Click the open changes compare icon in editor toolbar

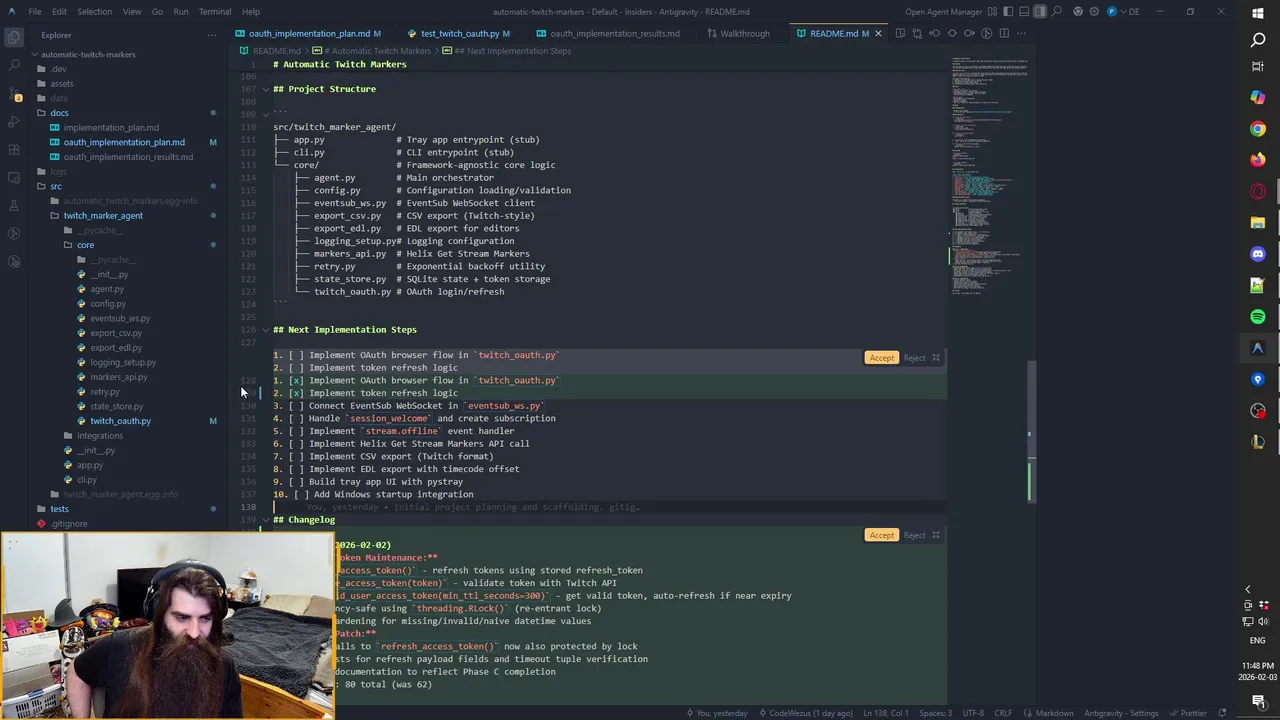tap(917, 33)
